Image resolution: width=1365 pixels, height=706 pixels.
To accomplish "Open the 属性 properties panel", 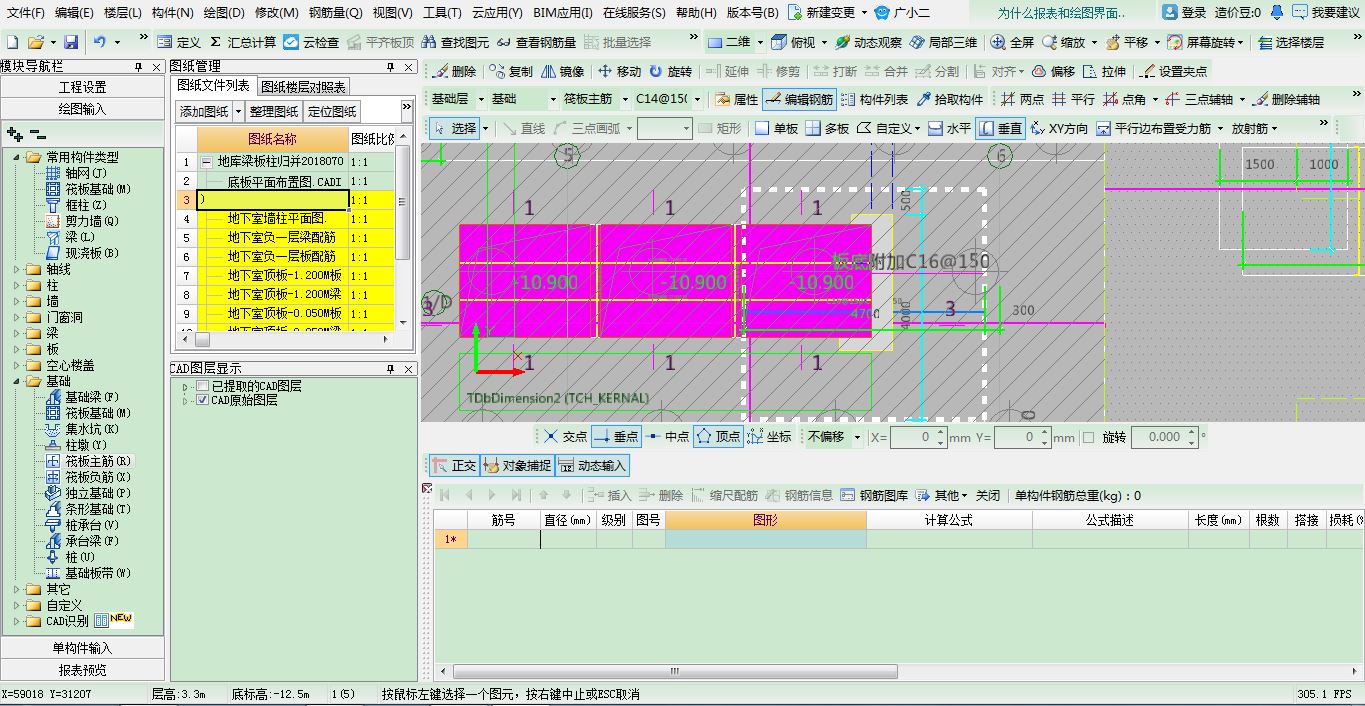I will (736, 99).
